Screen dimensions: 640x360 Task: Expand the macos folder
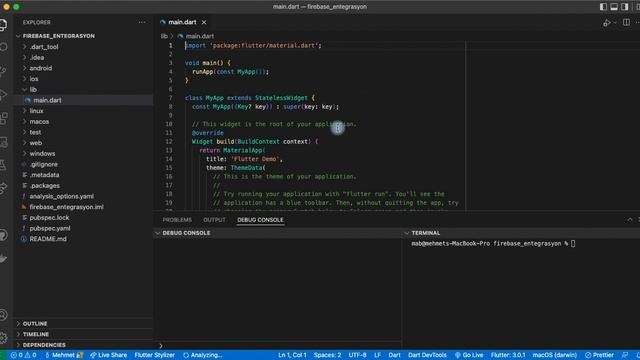pyautogui.click(x=39, y=122)
